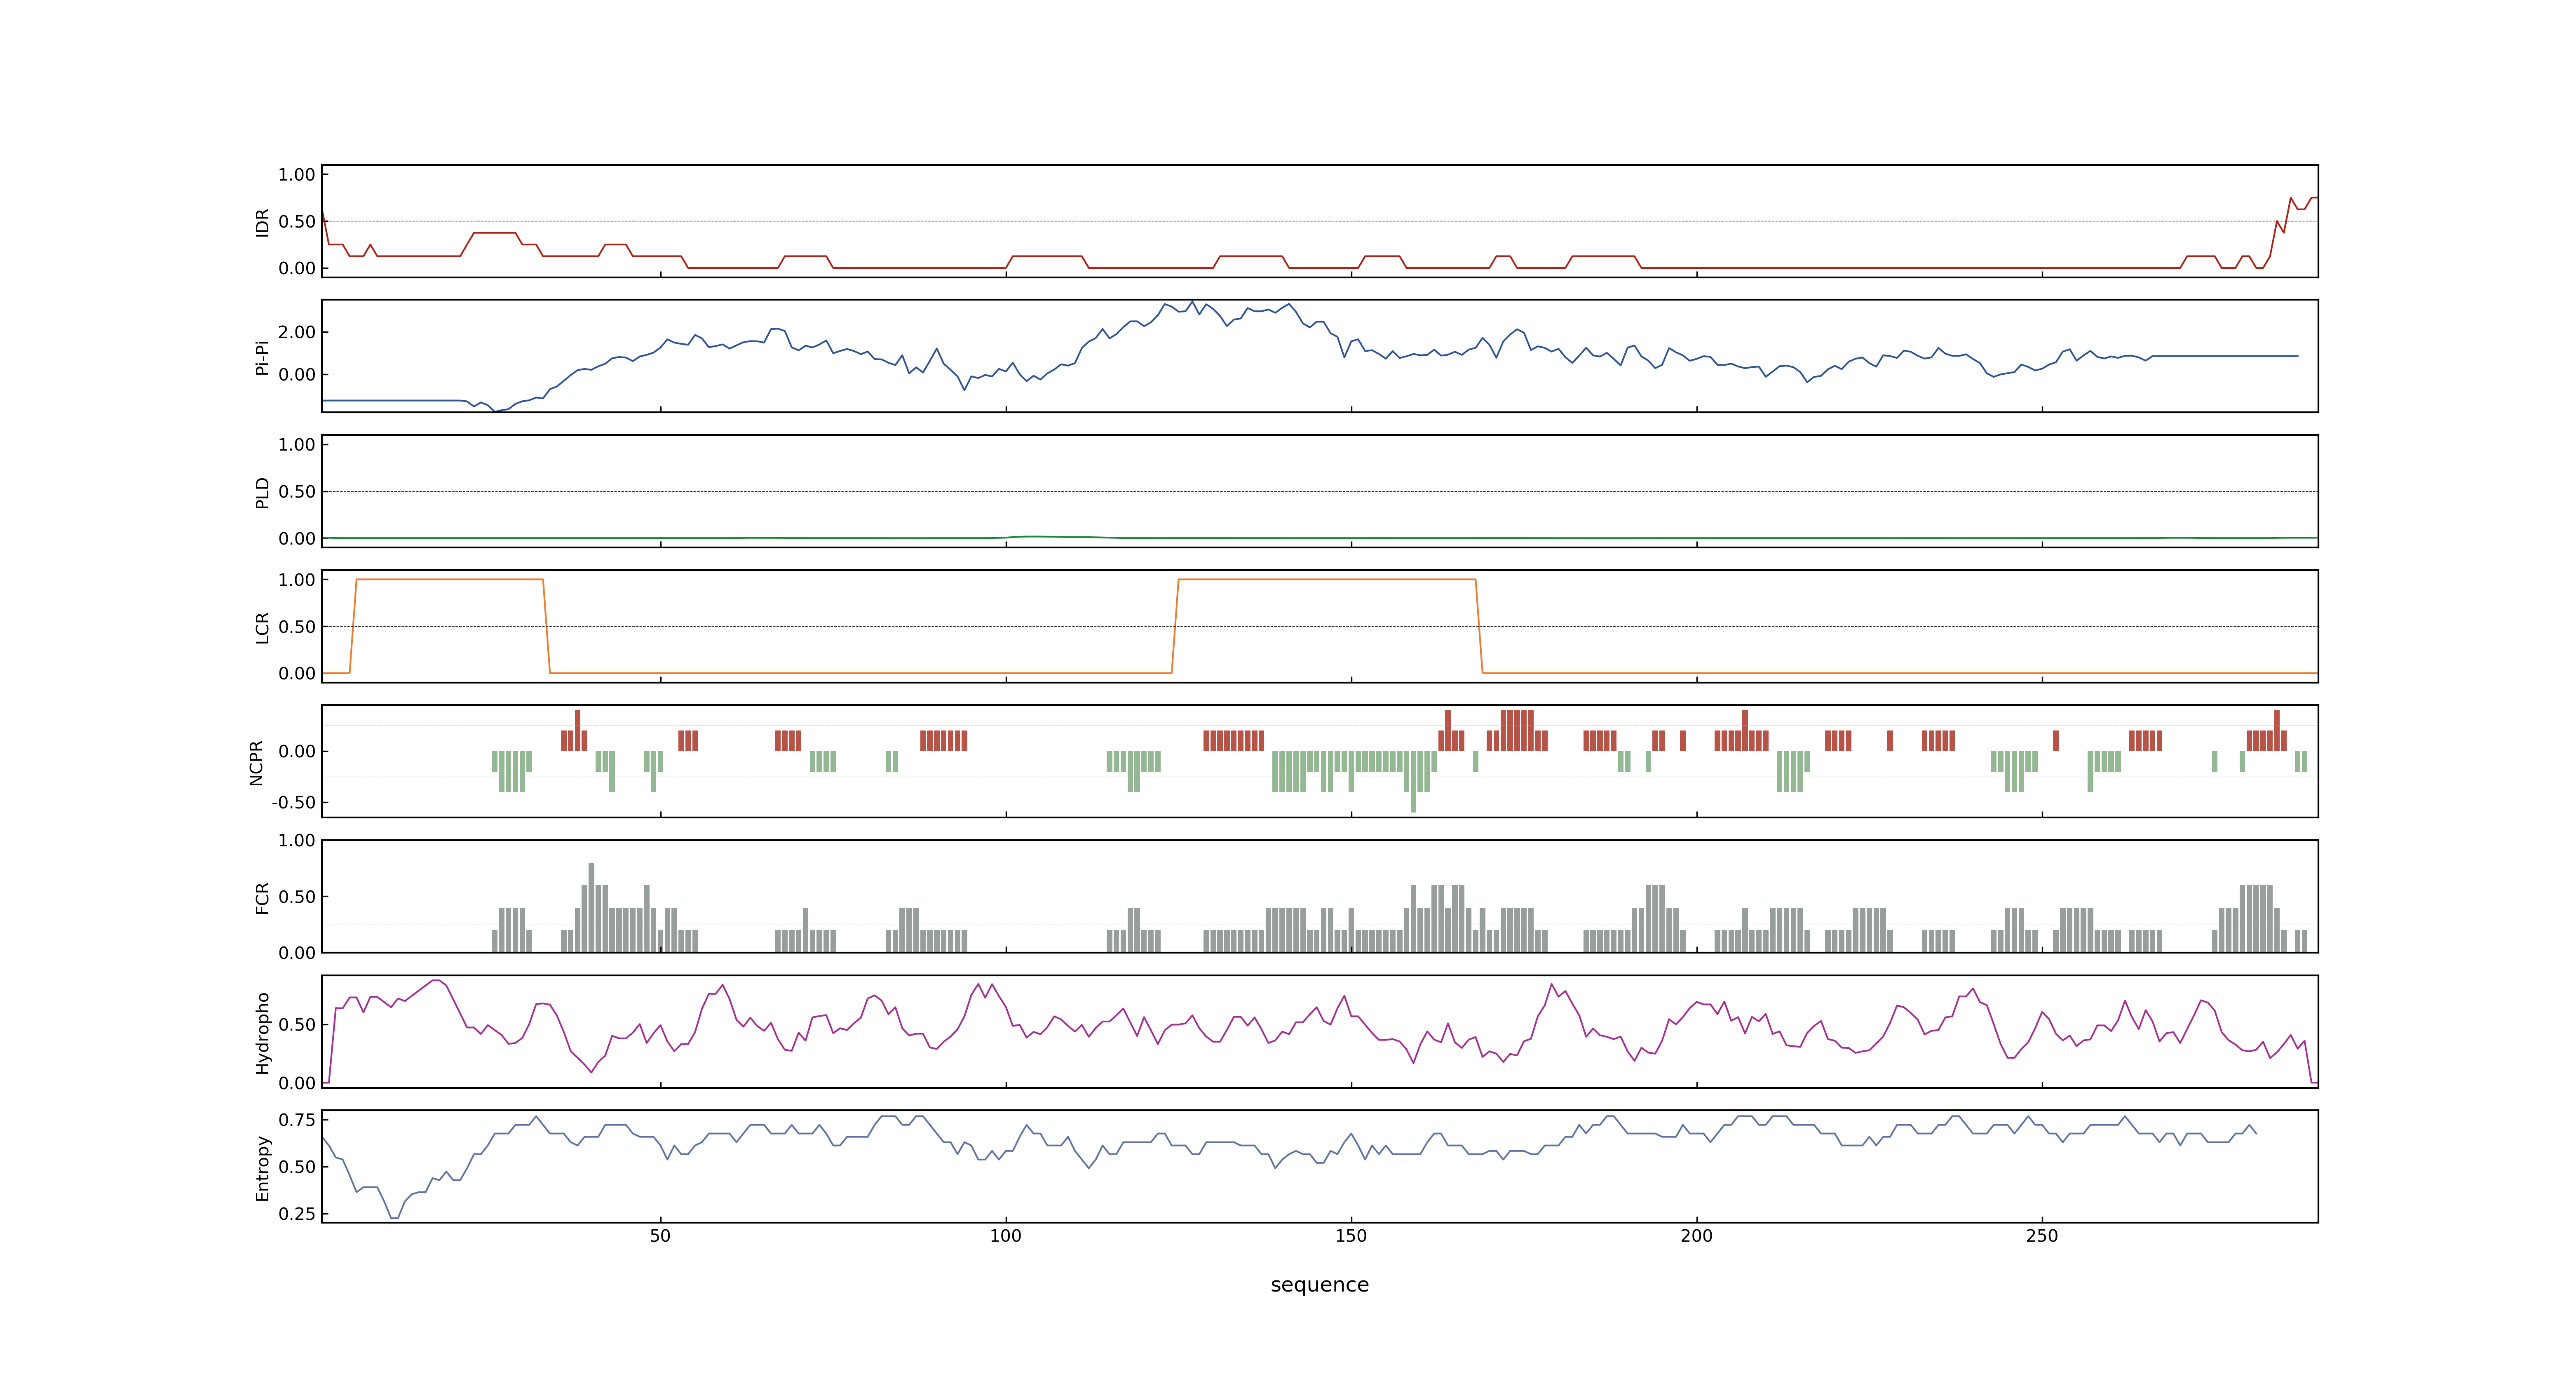This screenshot has width=2576, height=1374.
Task: Click the 0.50 tick of LCR panel
Action: tap(297, 627)
